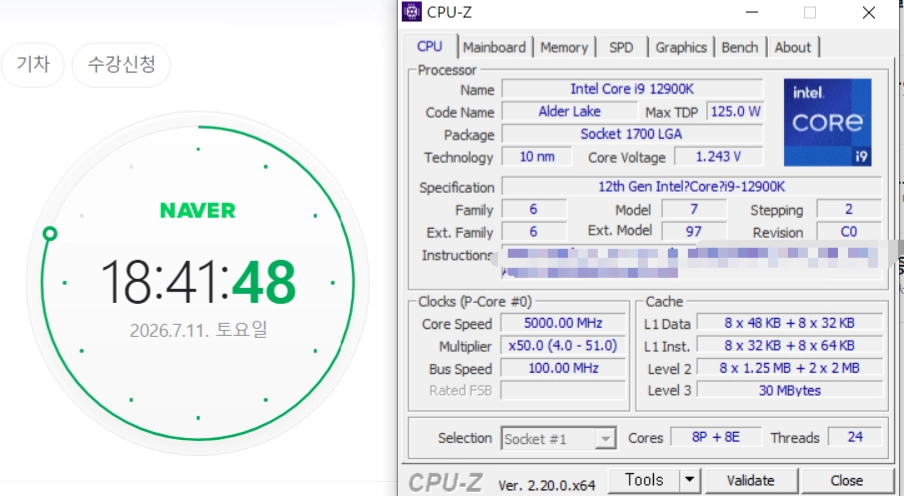
Task: Click the date 2026.7.11. 토요일
Action: [x=198, y=330]
